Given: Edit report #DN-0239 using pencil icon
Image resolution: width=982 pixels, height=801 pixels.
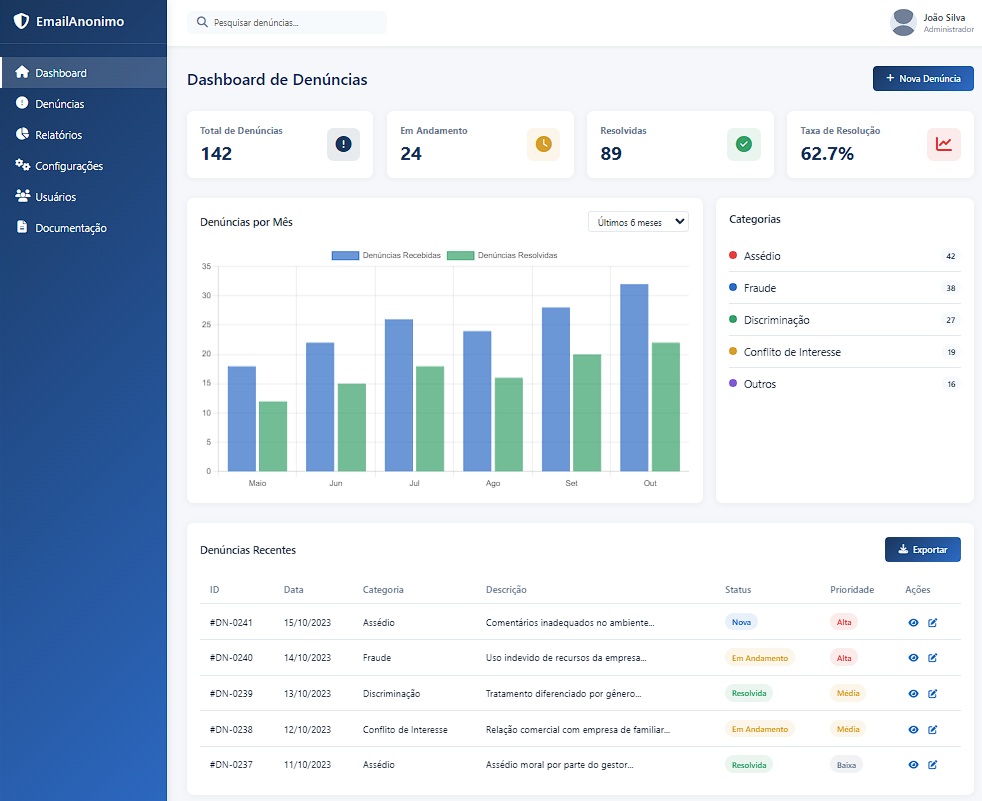Looking at the screenshot, I should (933, 694).
